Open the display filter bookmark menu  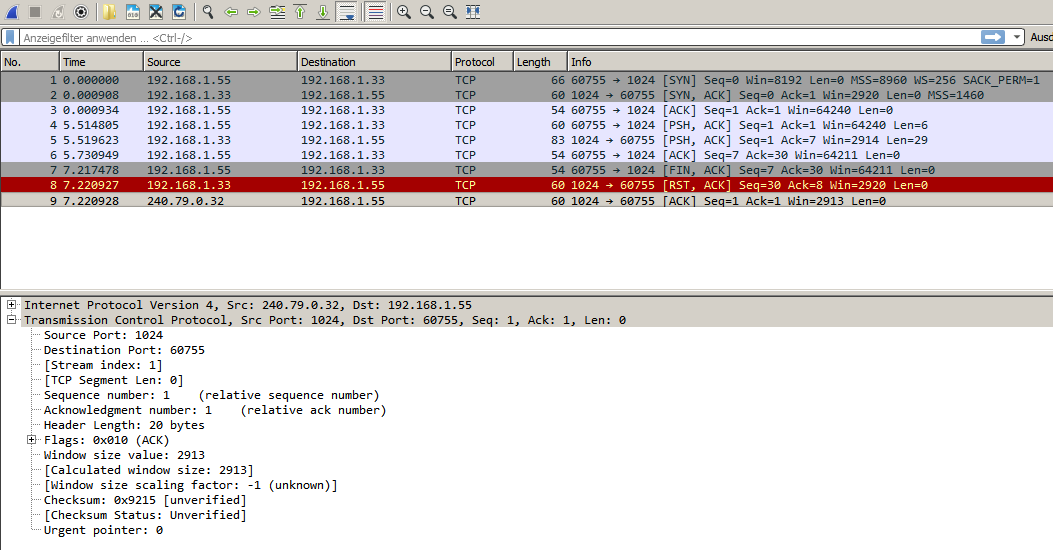click(x=10, y=38)
